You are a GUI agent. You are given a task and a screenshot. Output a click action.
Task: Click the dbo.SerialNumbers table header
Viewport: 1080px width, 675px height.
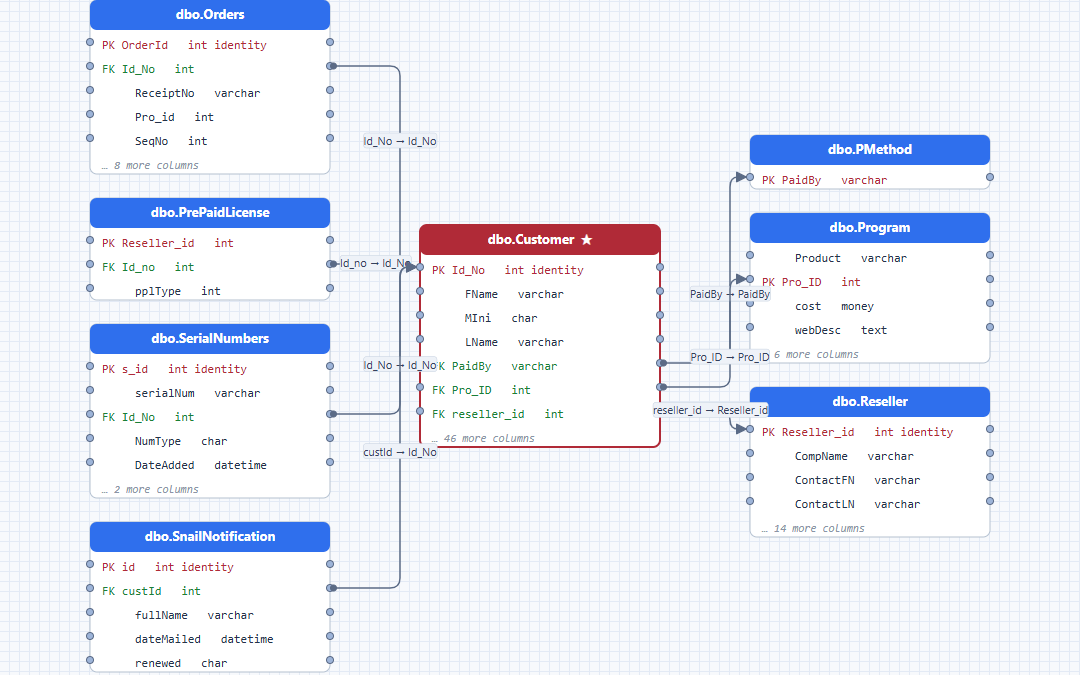point(210,339)
